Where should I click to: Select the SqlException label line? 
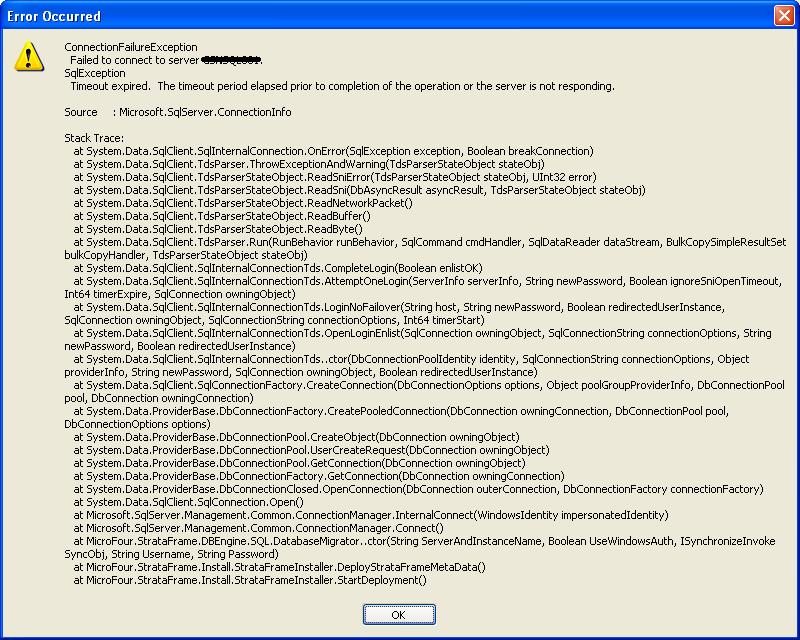coord(95,73)
